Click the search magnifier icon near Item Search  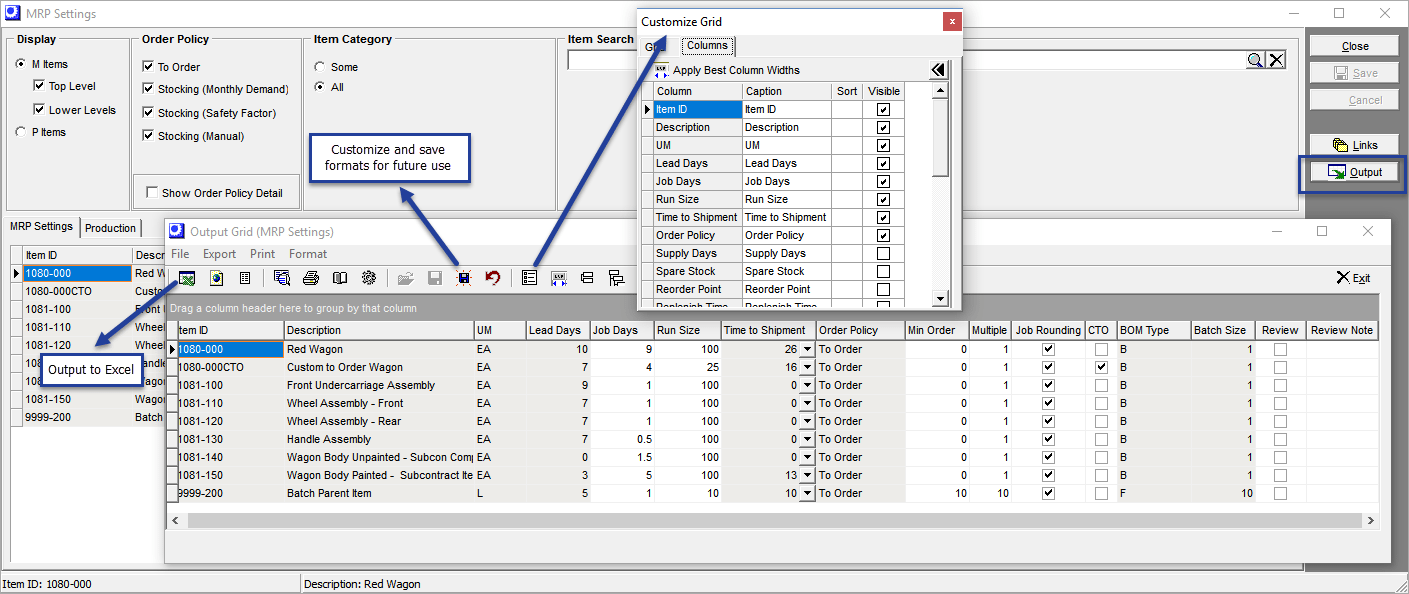click(1256, 59)
